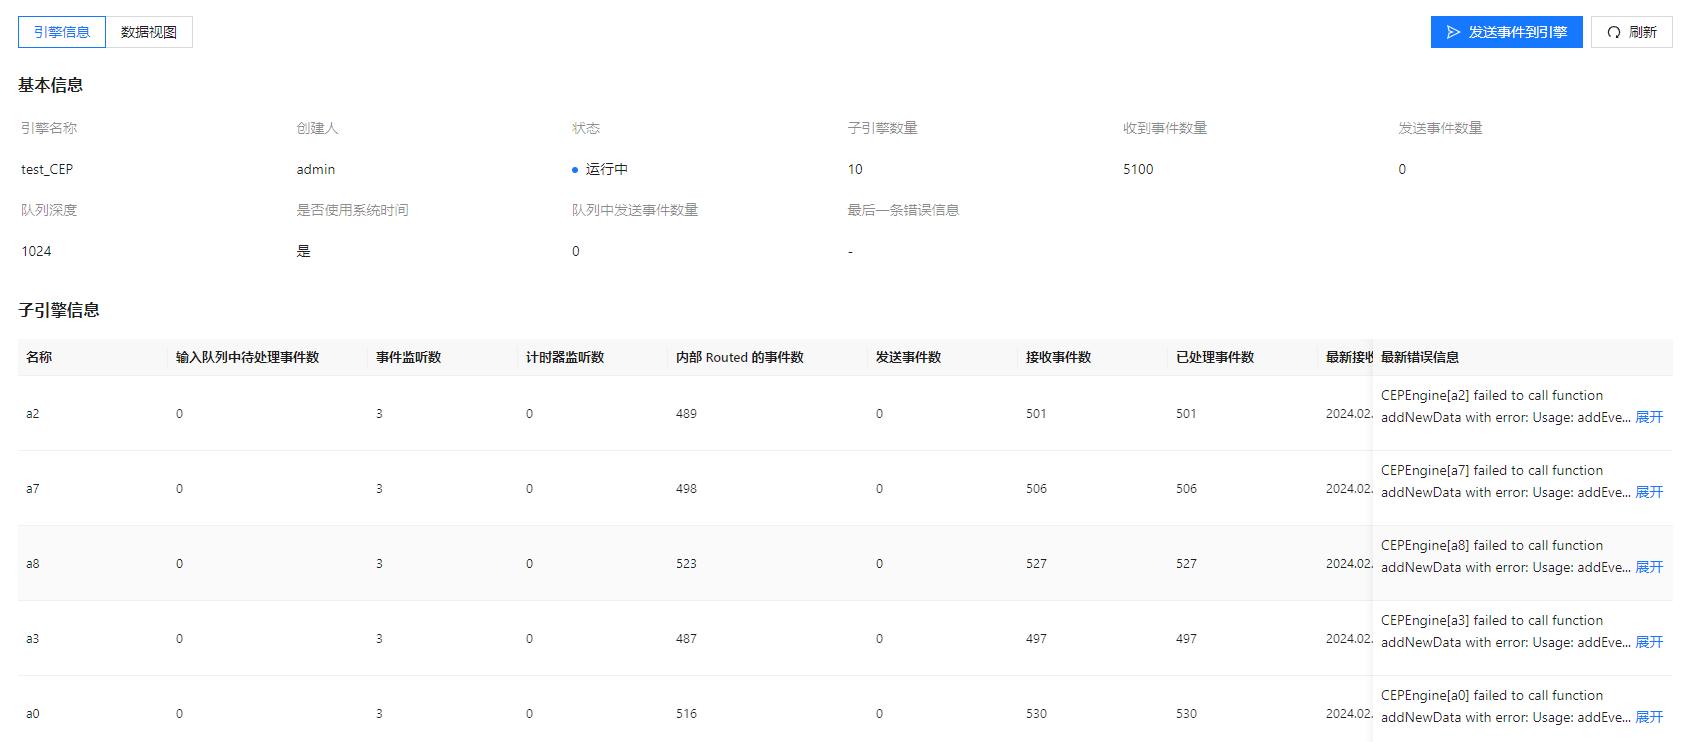
Task: Click the circular refresh arrow icon
Action: (1613, 32)
